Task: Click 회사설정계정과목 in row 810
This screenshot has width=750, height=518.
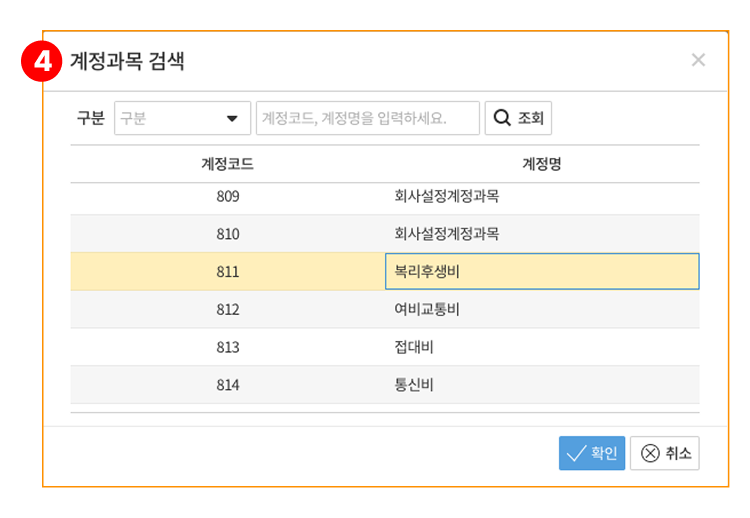Action: [447, 234]
